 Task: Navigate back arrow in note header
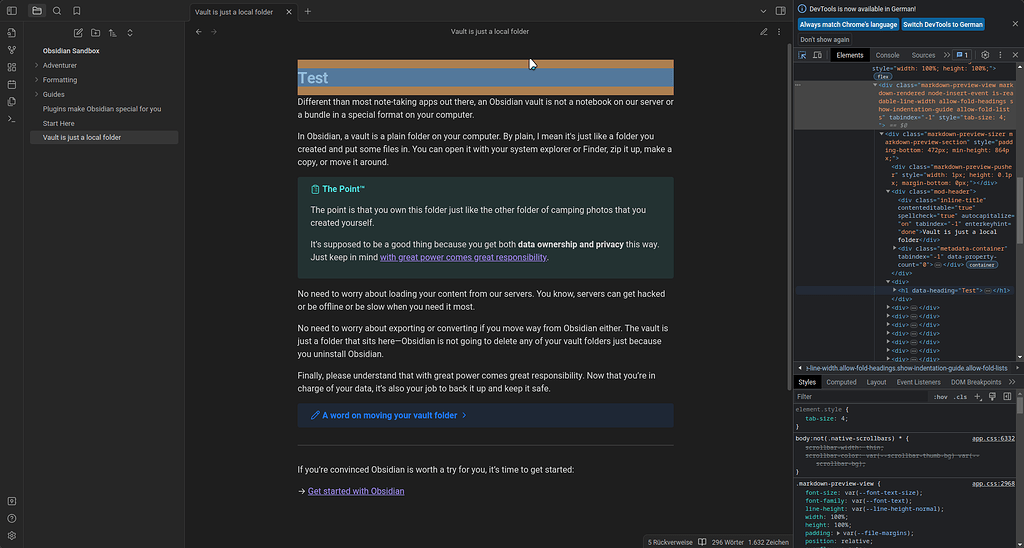(x=199, y=31)
